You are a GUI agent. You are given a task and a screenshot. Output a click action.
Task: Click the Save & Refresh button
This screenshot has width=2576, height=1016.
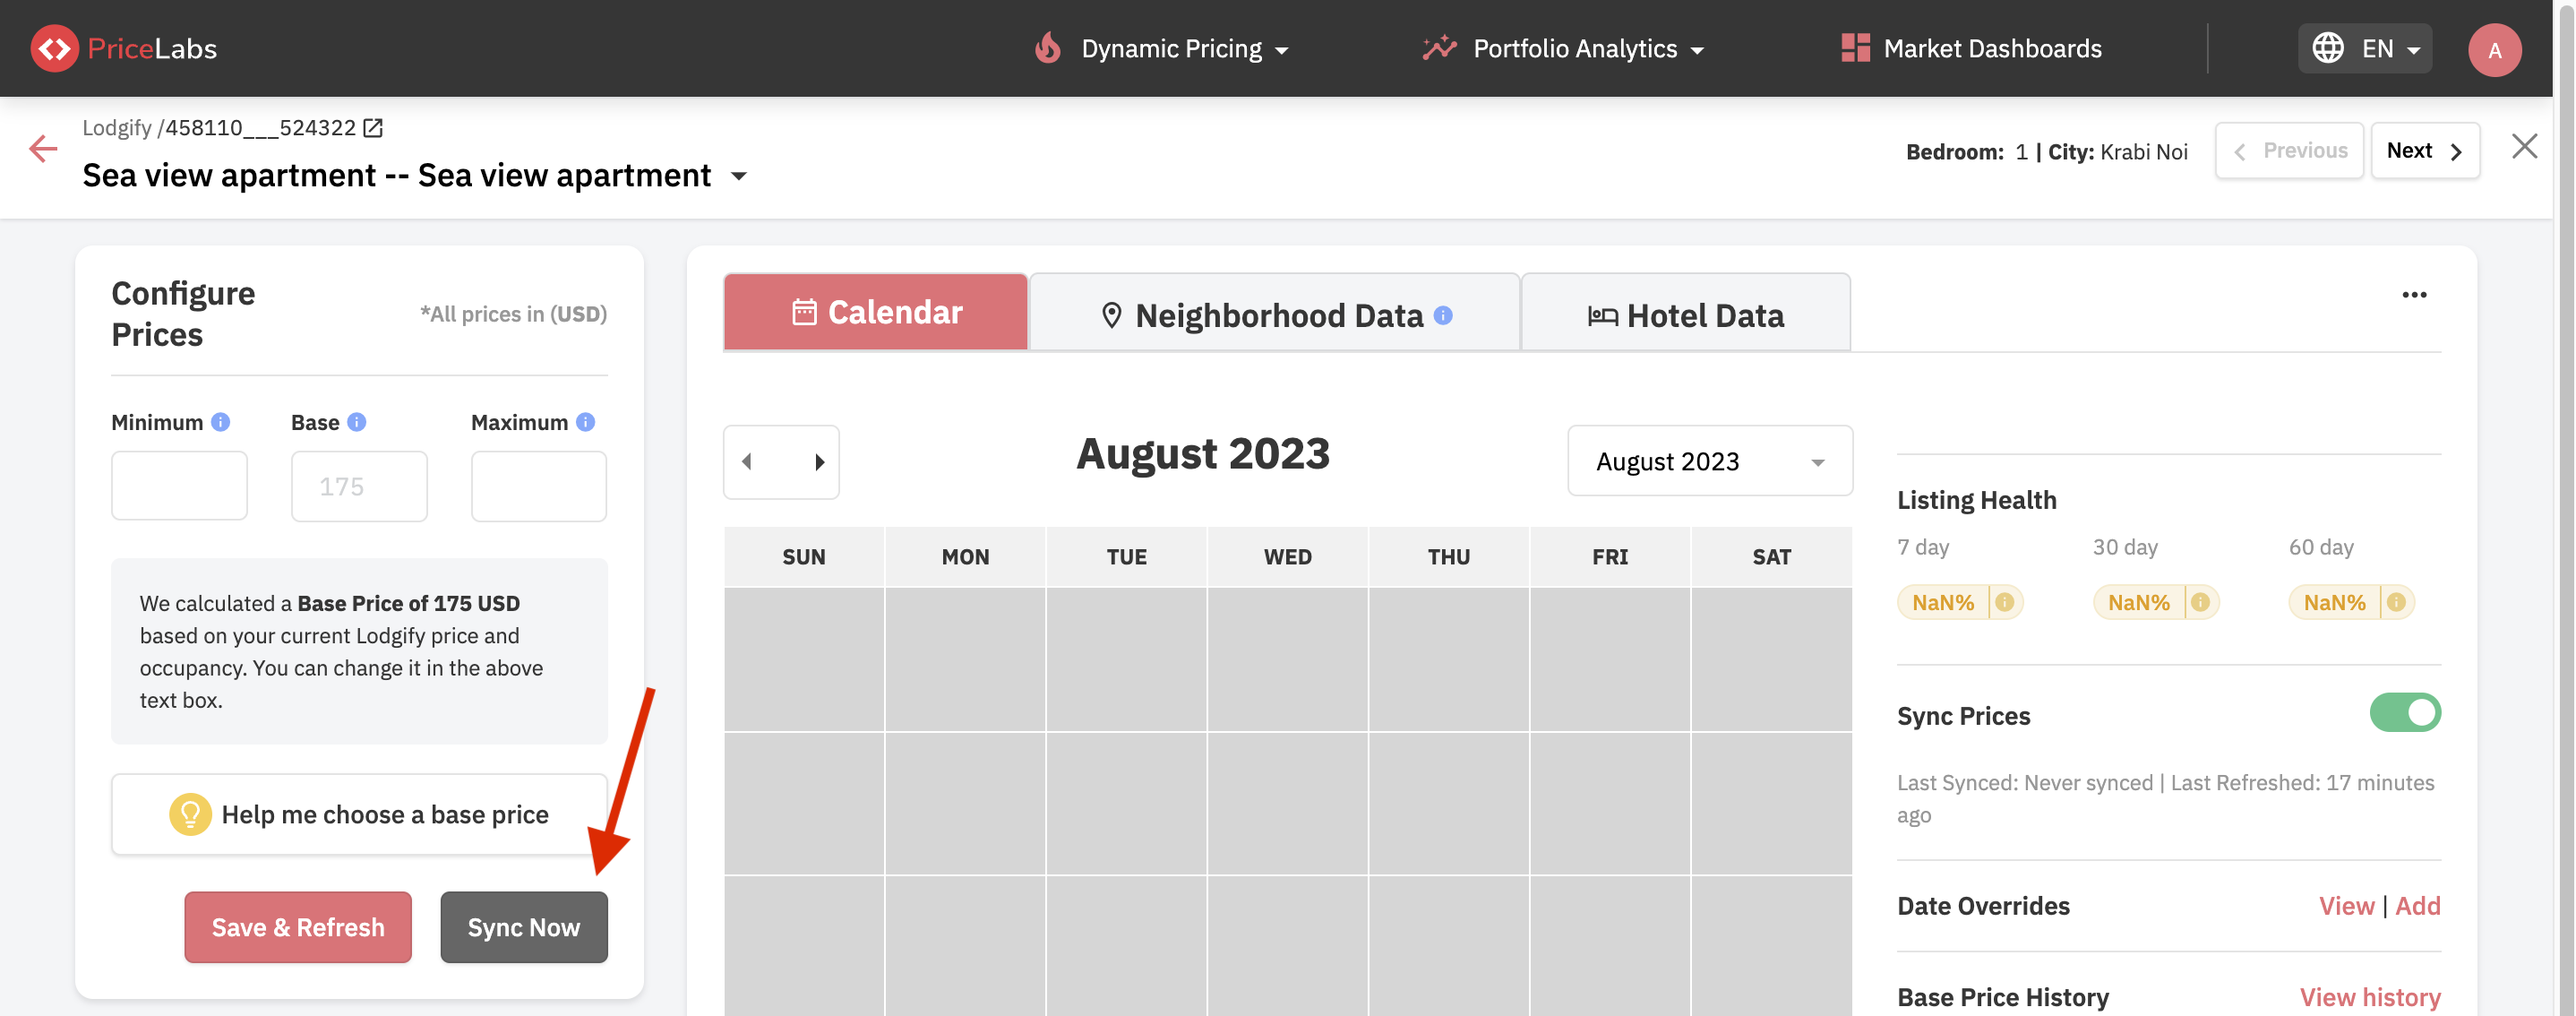tap(297, 926)
